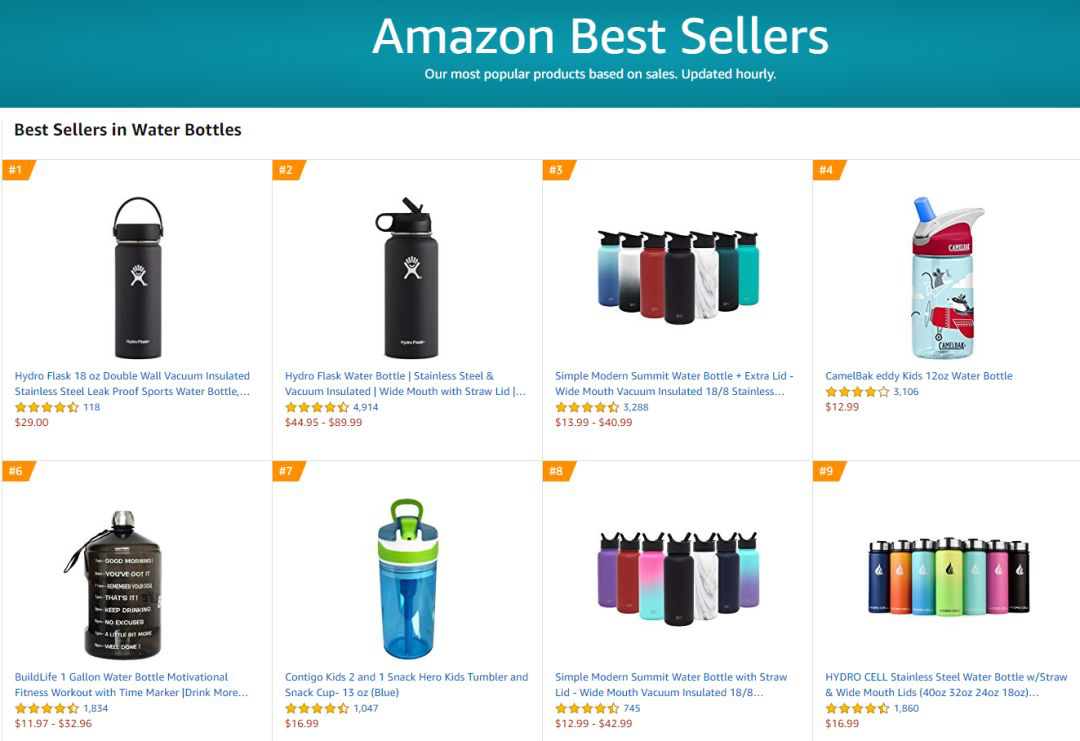View the 4,914 reviews for Hydro Flask
This screenshot has width=1080, height=741.
pos(365,407)
